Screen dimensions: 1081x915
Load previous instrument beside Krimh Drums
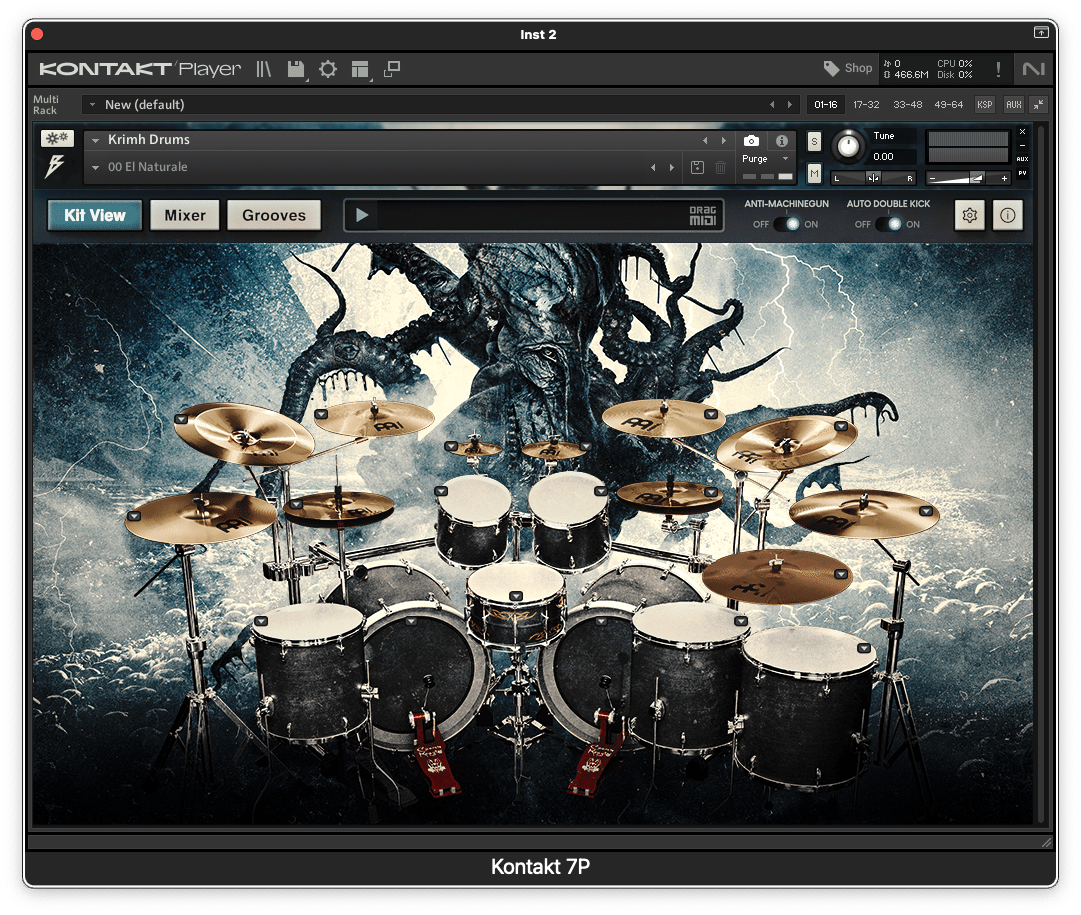(705, 141)
